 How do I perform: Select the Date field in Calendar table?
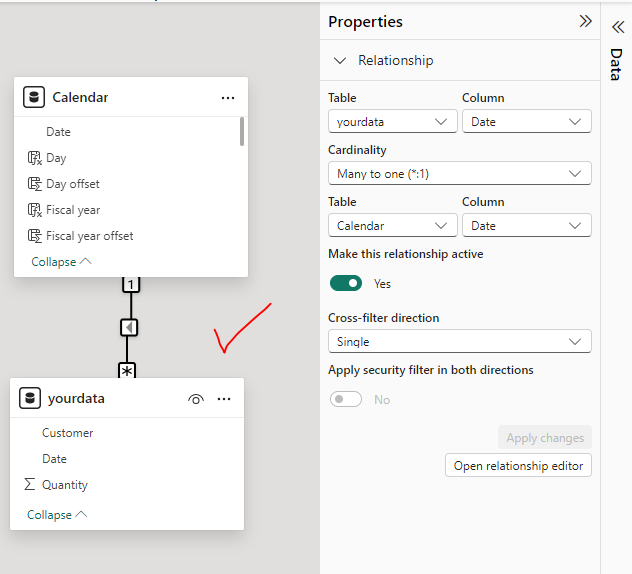(58, 132)
